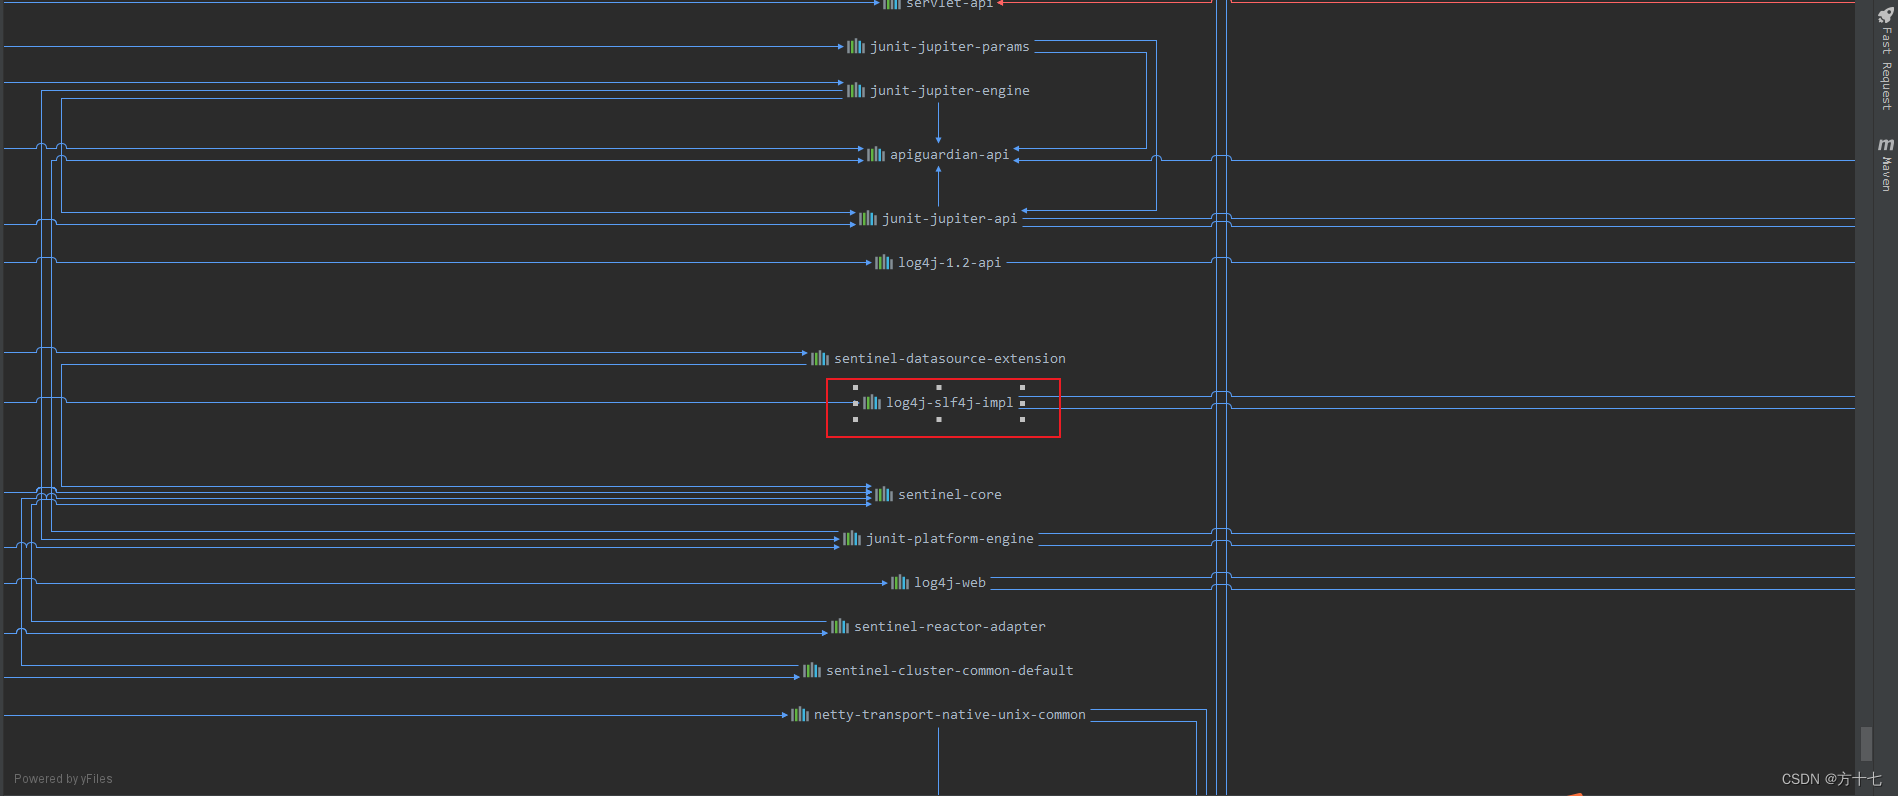Click the Maven 'm' sidebar icon
The image size is (1898, 796).
tap(1886, 145)
